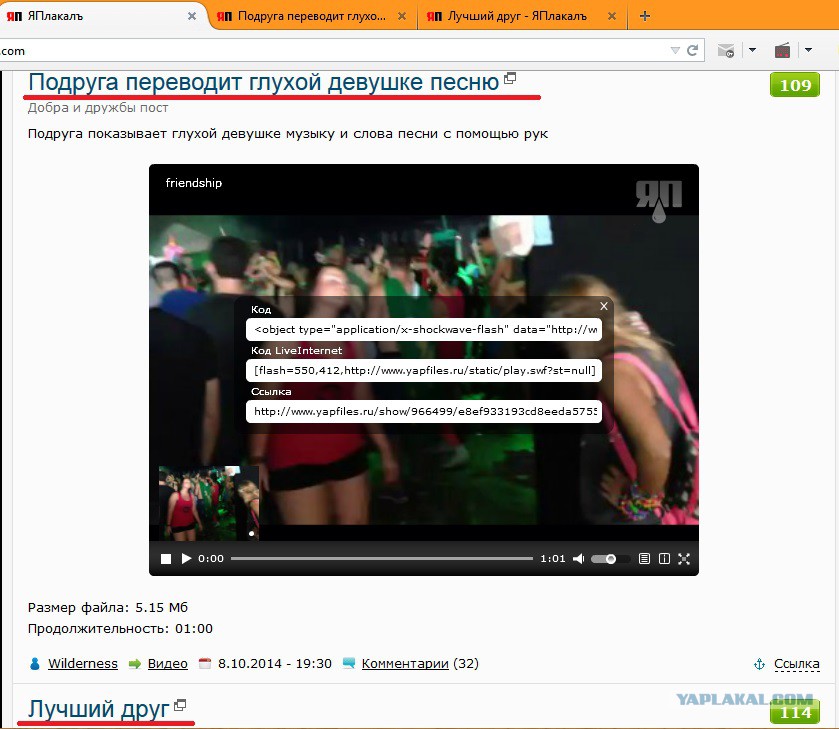The width and height of the screenshot is (839, 729).
Task: Expand dropdown next to red extension icon
Action: point(809,50)
